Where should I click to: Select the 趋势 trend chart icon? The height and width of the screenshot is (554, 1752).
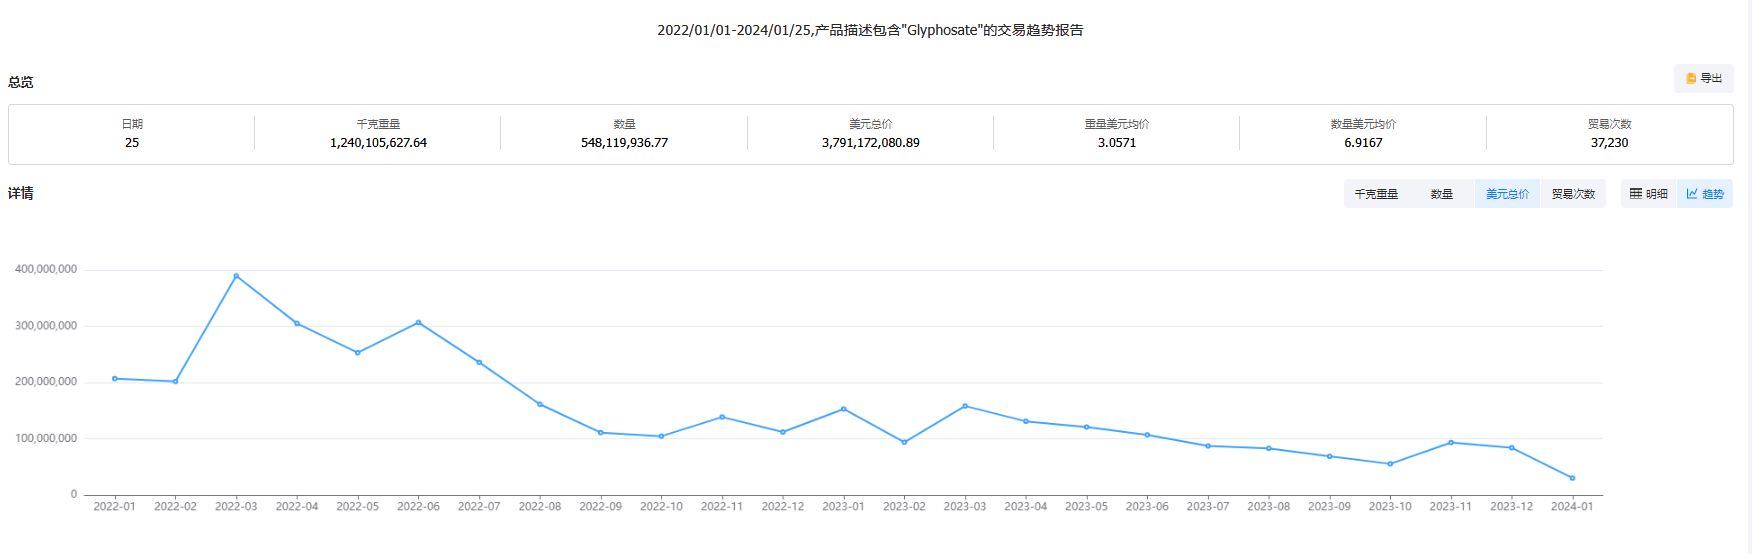(x=1692, y=194)
